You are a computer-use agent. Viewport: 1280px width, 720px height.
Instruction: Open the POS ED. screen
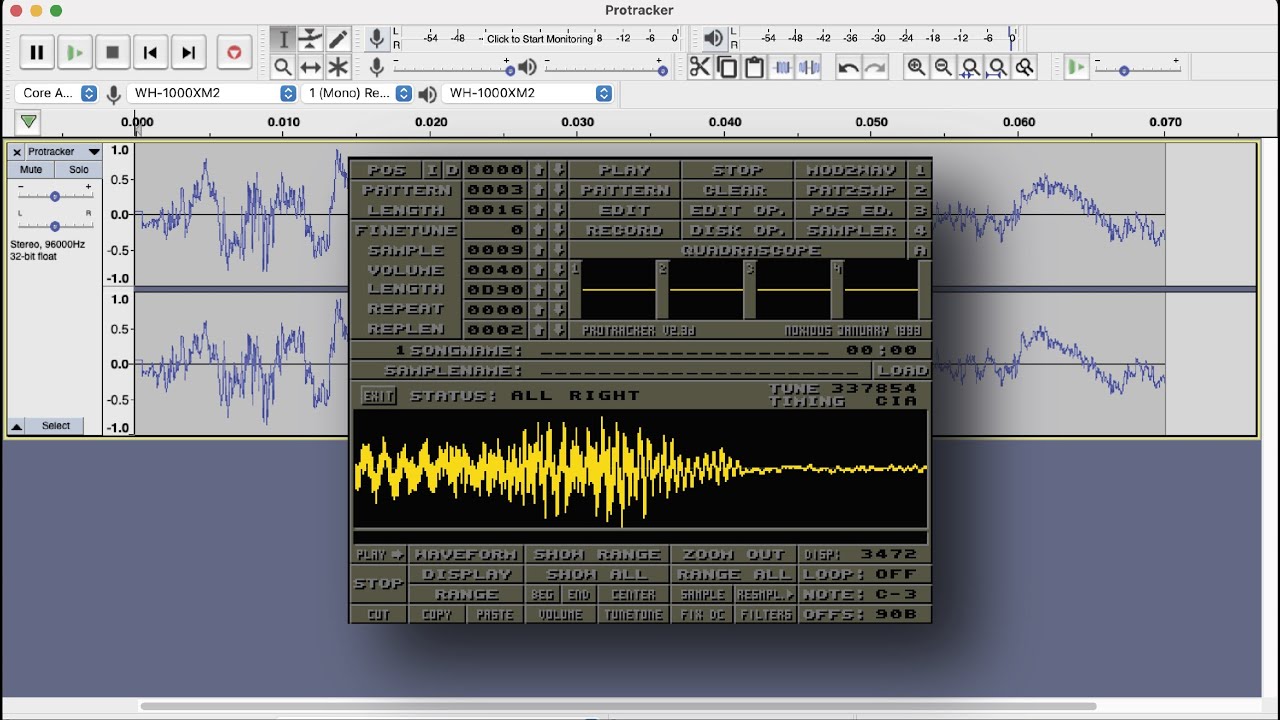[852, 210]
